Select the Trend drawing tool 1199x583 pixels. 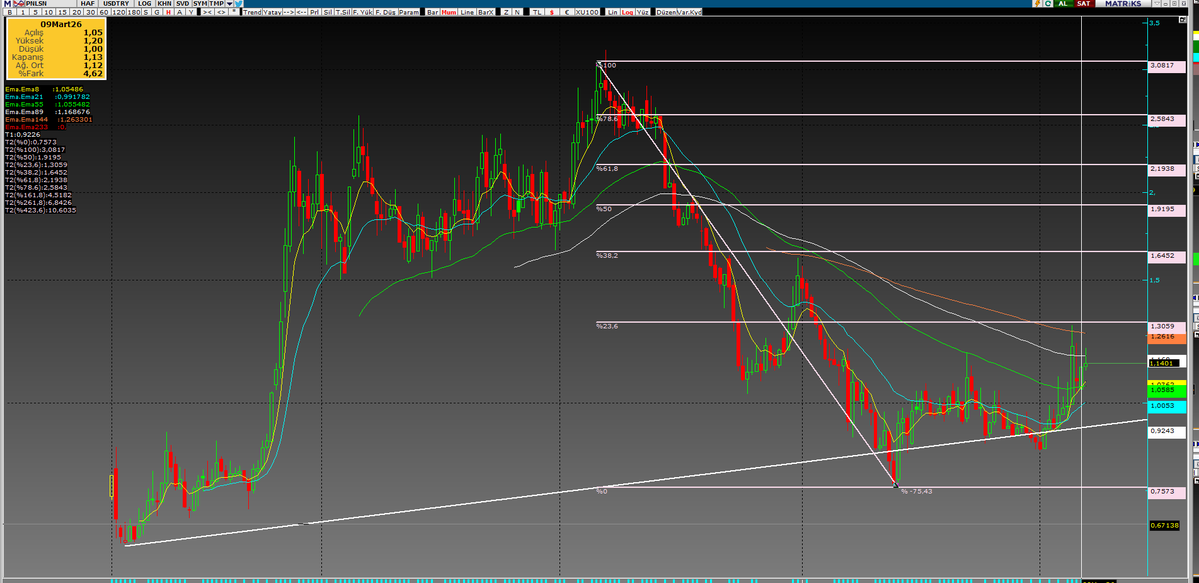(252, 12)
